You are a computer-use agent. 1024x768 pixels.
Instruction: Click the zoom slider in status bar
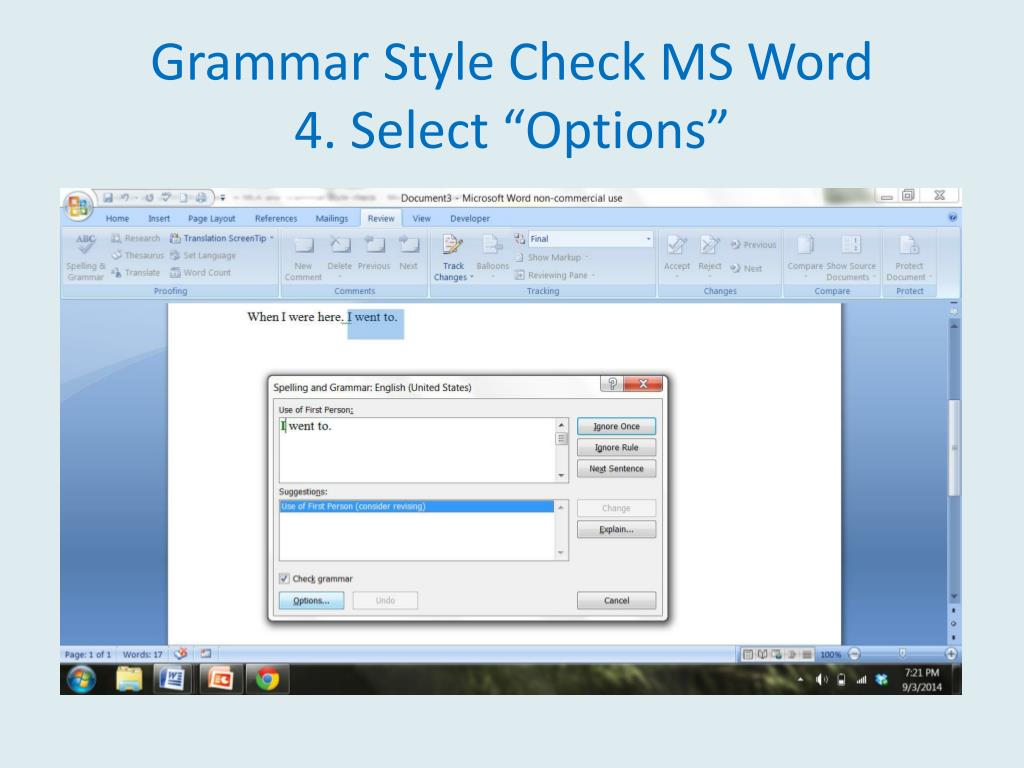(x=902, y=653)
